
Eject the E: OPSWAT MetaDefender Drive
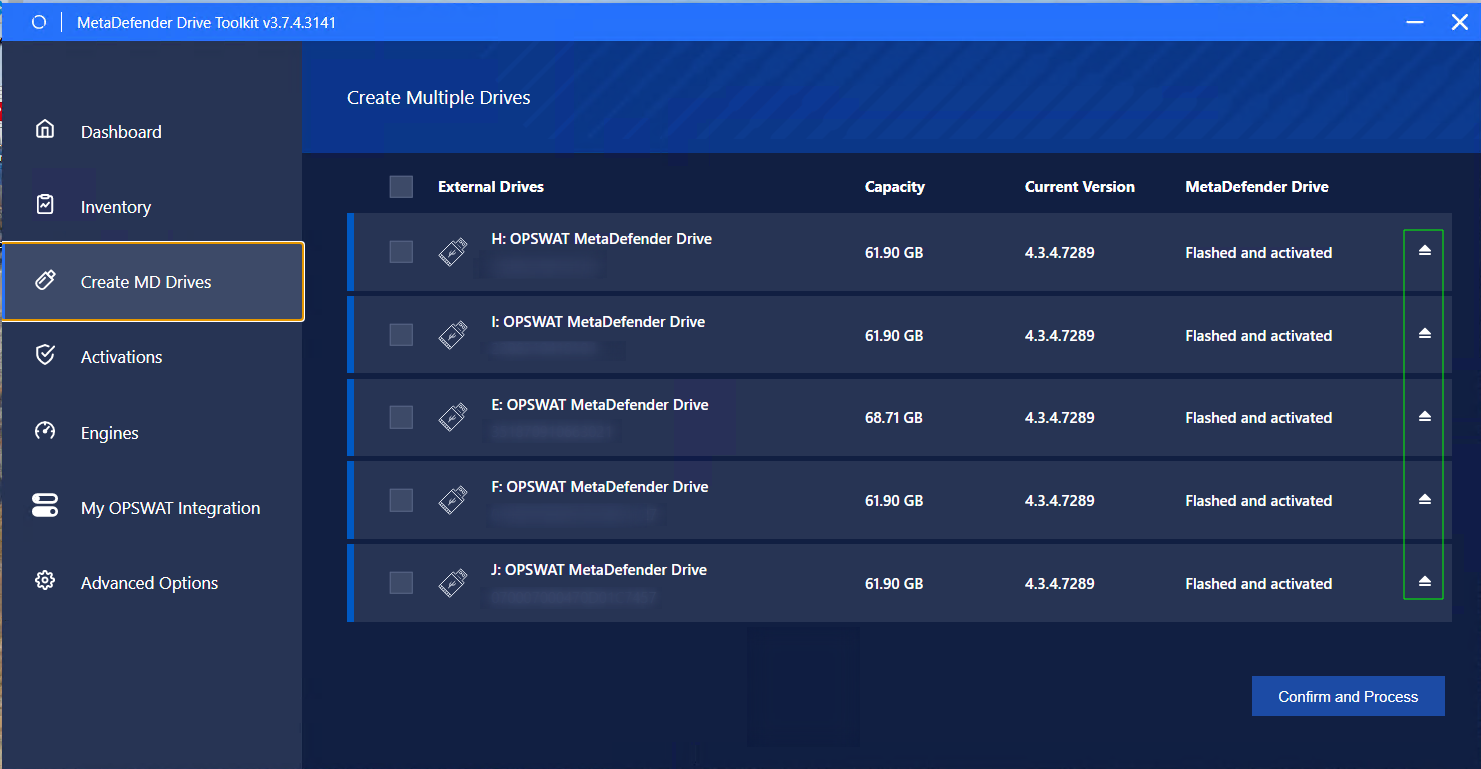(x=1425, y=416)
